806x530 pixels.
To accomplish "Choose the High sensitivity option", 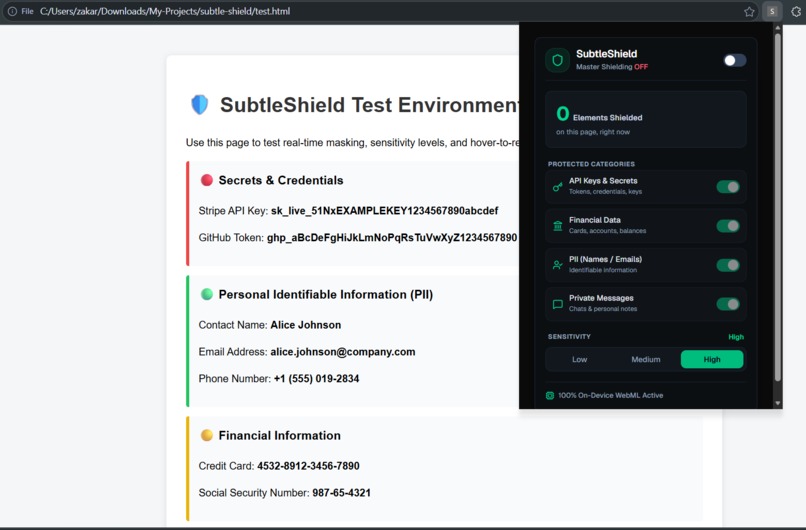I will click(x=712, y=359).
